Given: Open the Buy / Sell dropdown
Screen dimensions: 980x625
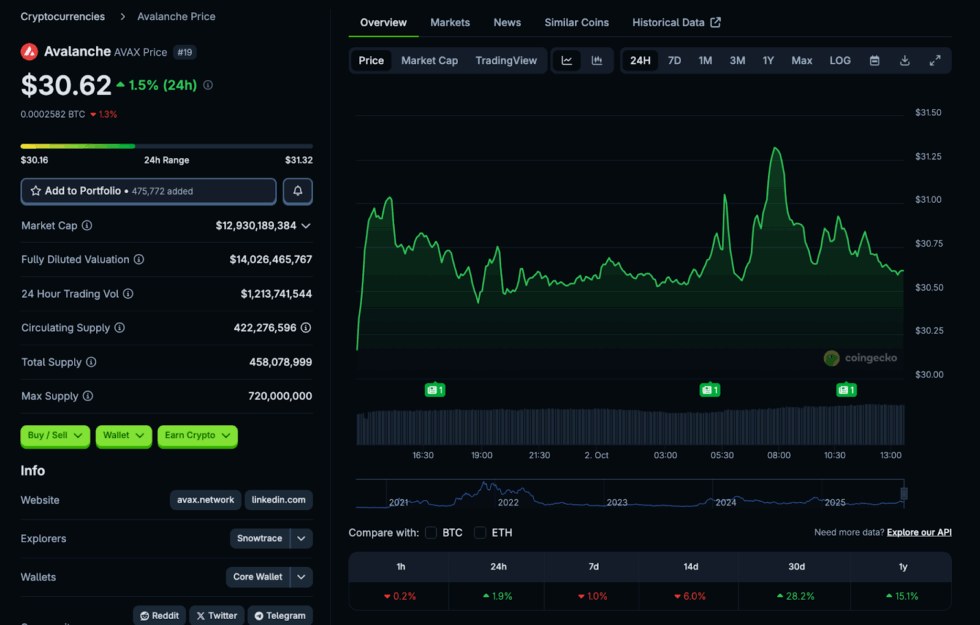Looking at the screenshot, I should pyautogui.click(x=55, y=436).
